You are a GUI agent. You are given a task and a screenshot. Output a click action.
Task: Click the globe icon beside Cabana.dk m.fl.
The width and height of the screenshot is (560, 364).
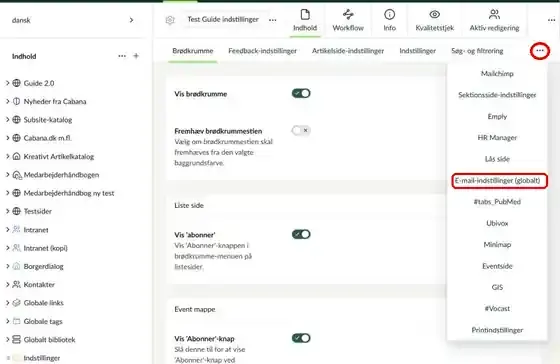16,138
